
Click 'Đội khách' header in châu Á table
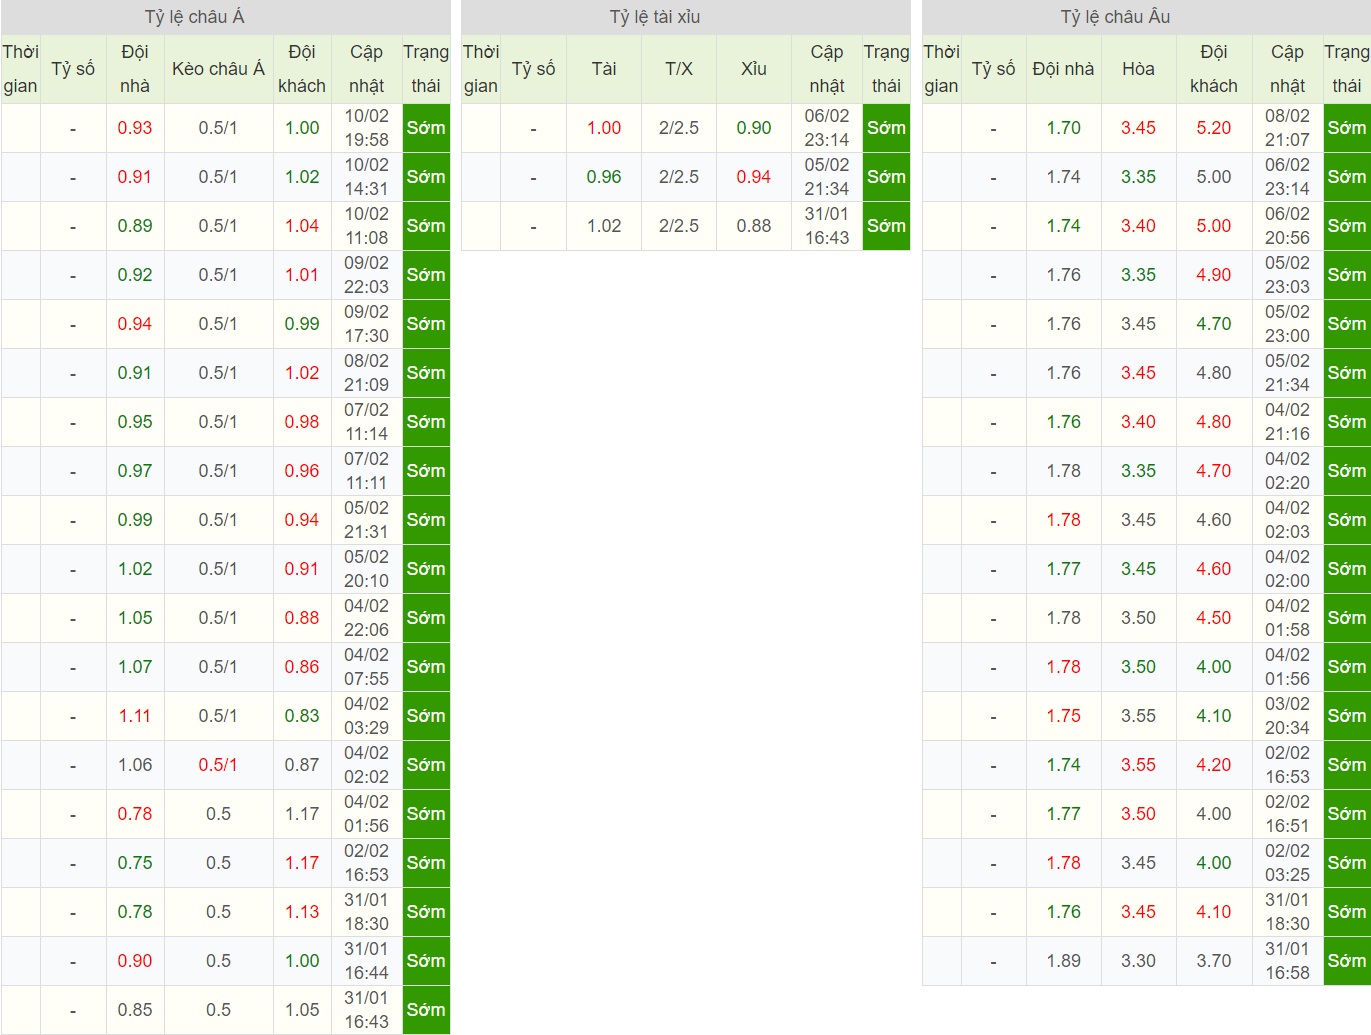tap(302, 69)
